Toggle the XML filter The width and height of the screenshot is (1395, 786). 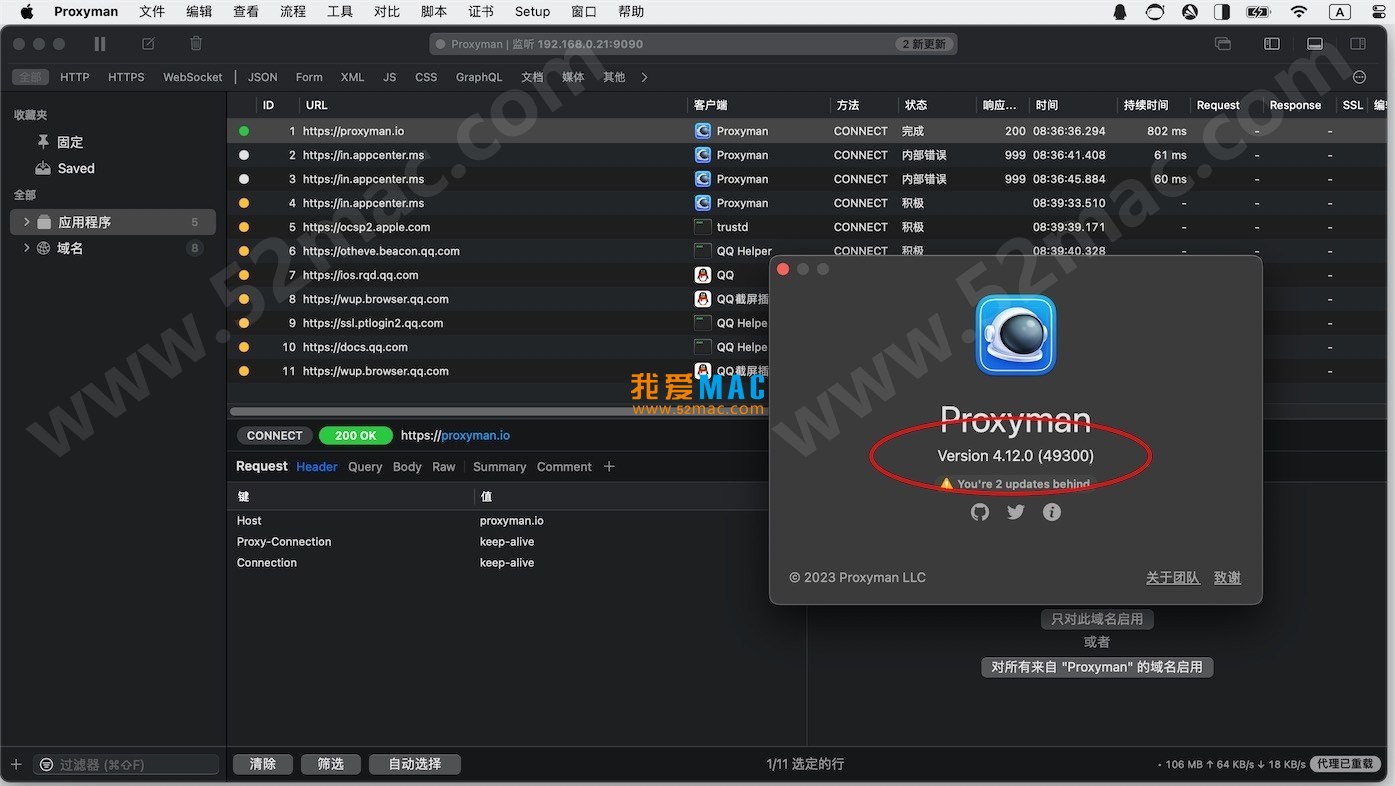point(352,77)
